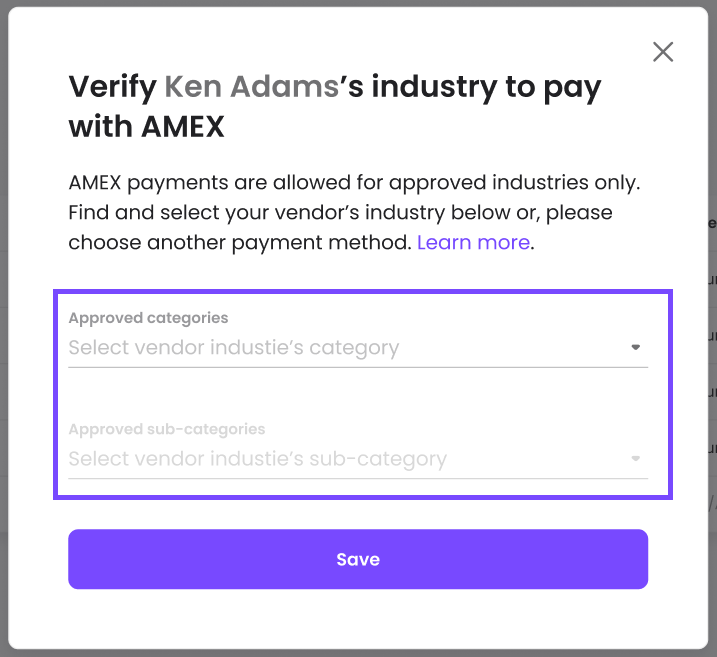717x657 pixels.
Task: Click the 'Verify … industry to pay' heading
Action: (335, 88)
